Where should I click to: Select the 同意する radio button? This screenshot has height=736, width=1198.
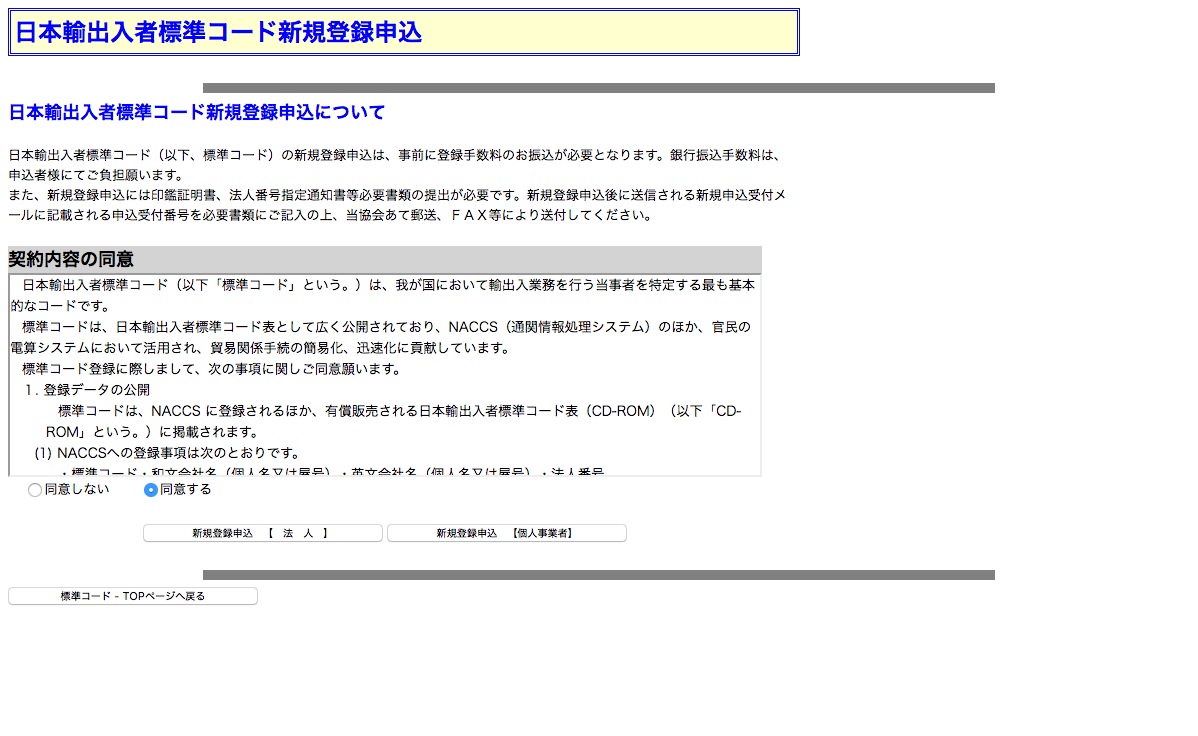tap(151, 490)
